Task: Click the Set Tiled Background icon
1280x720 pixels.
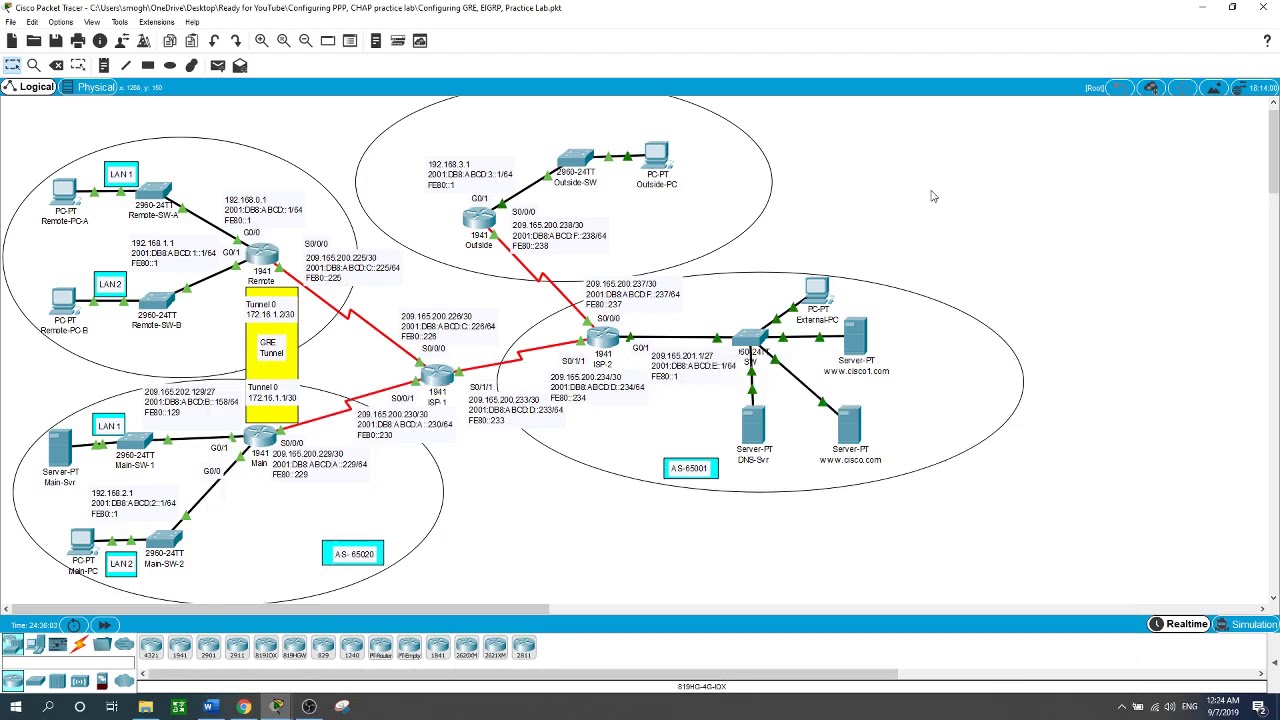Action: (1213, 88)
